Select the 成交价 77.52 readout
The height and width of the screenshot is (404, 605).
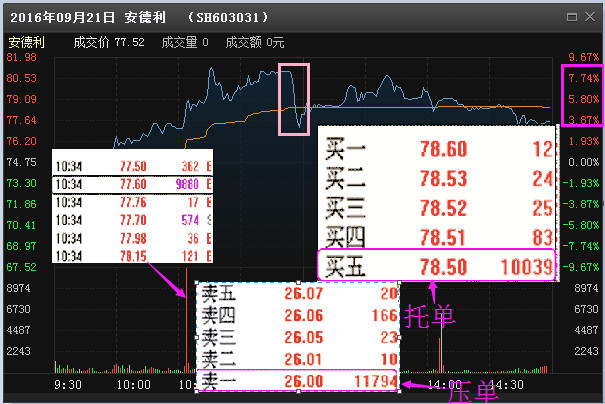tap(109, 42)
